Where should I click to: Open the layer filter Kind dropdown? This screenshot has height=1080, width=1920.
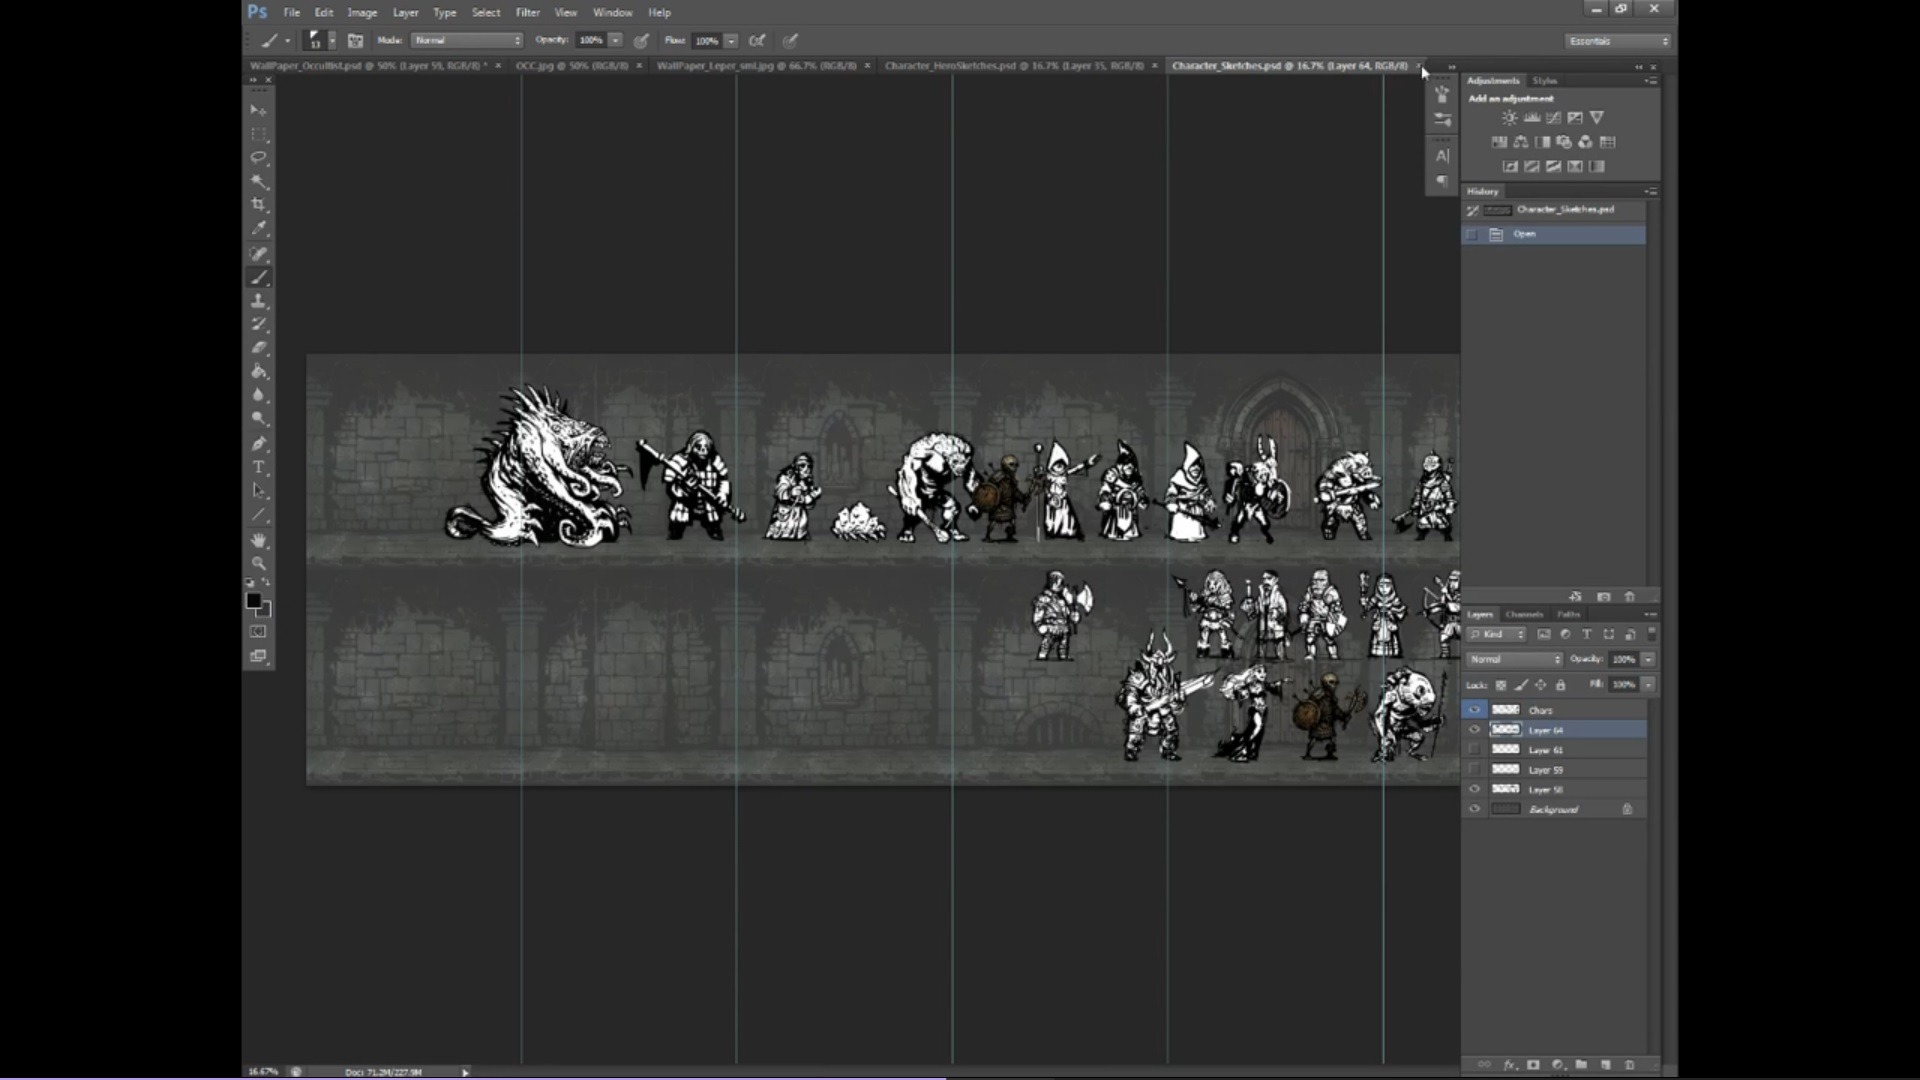tap(1497, 635)
